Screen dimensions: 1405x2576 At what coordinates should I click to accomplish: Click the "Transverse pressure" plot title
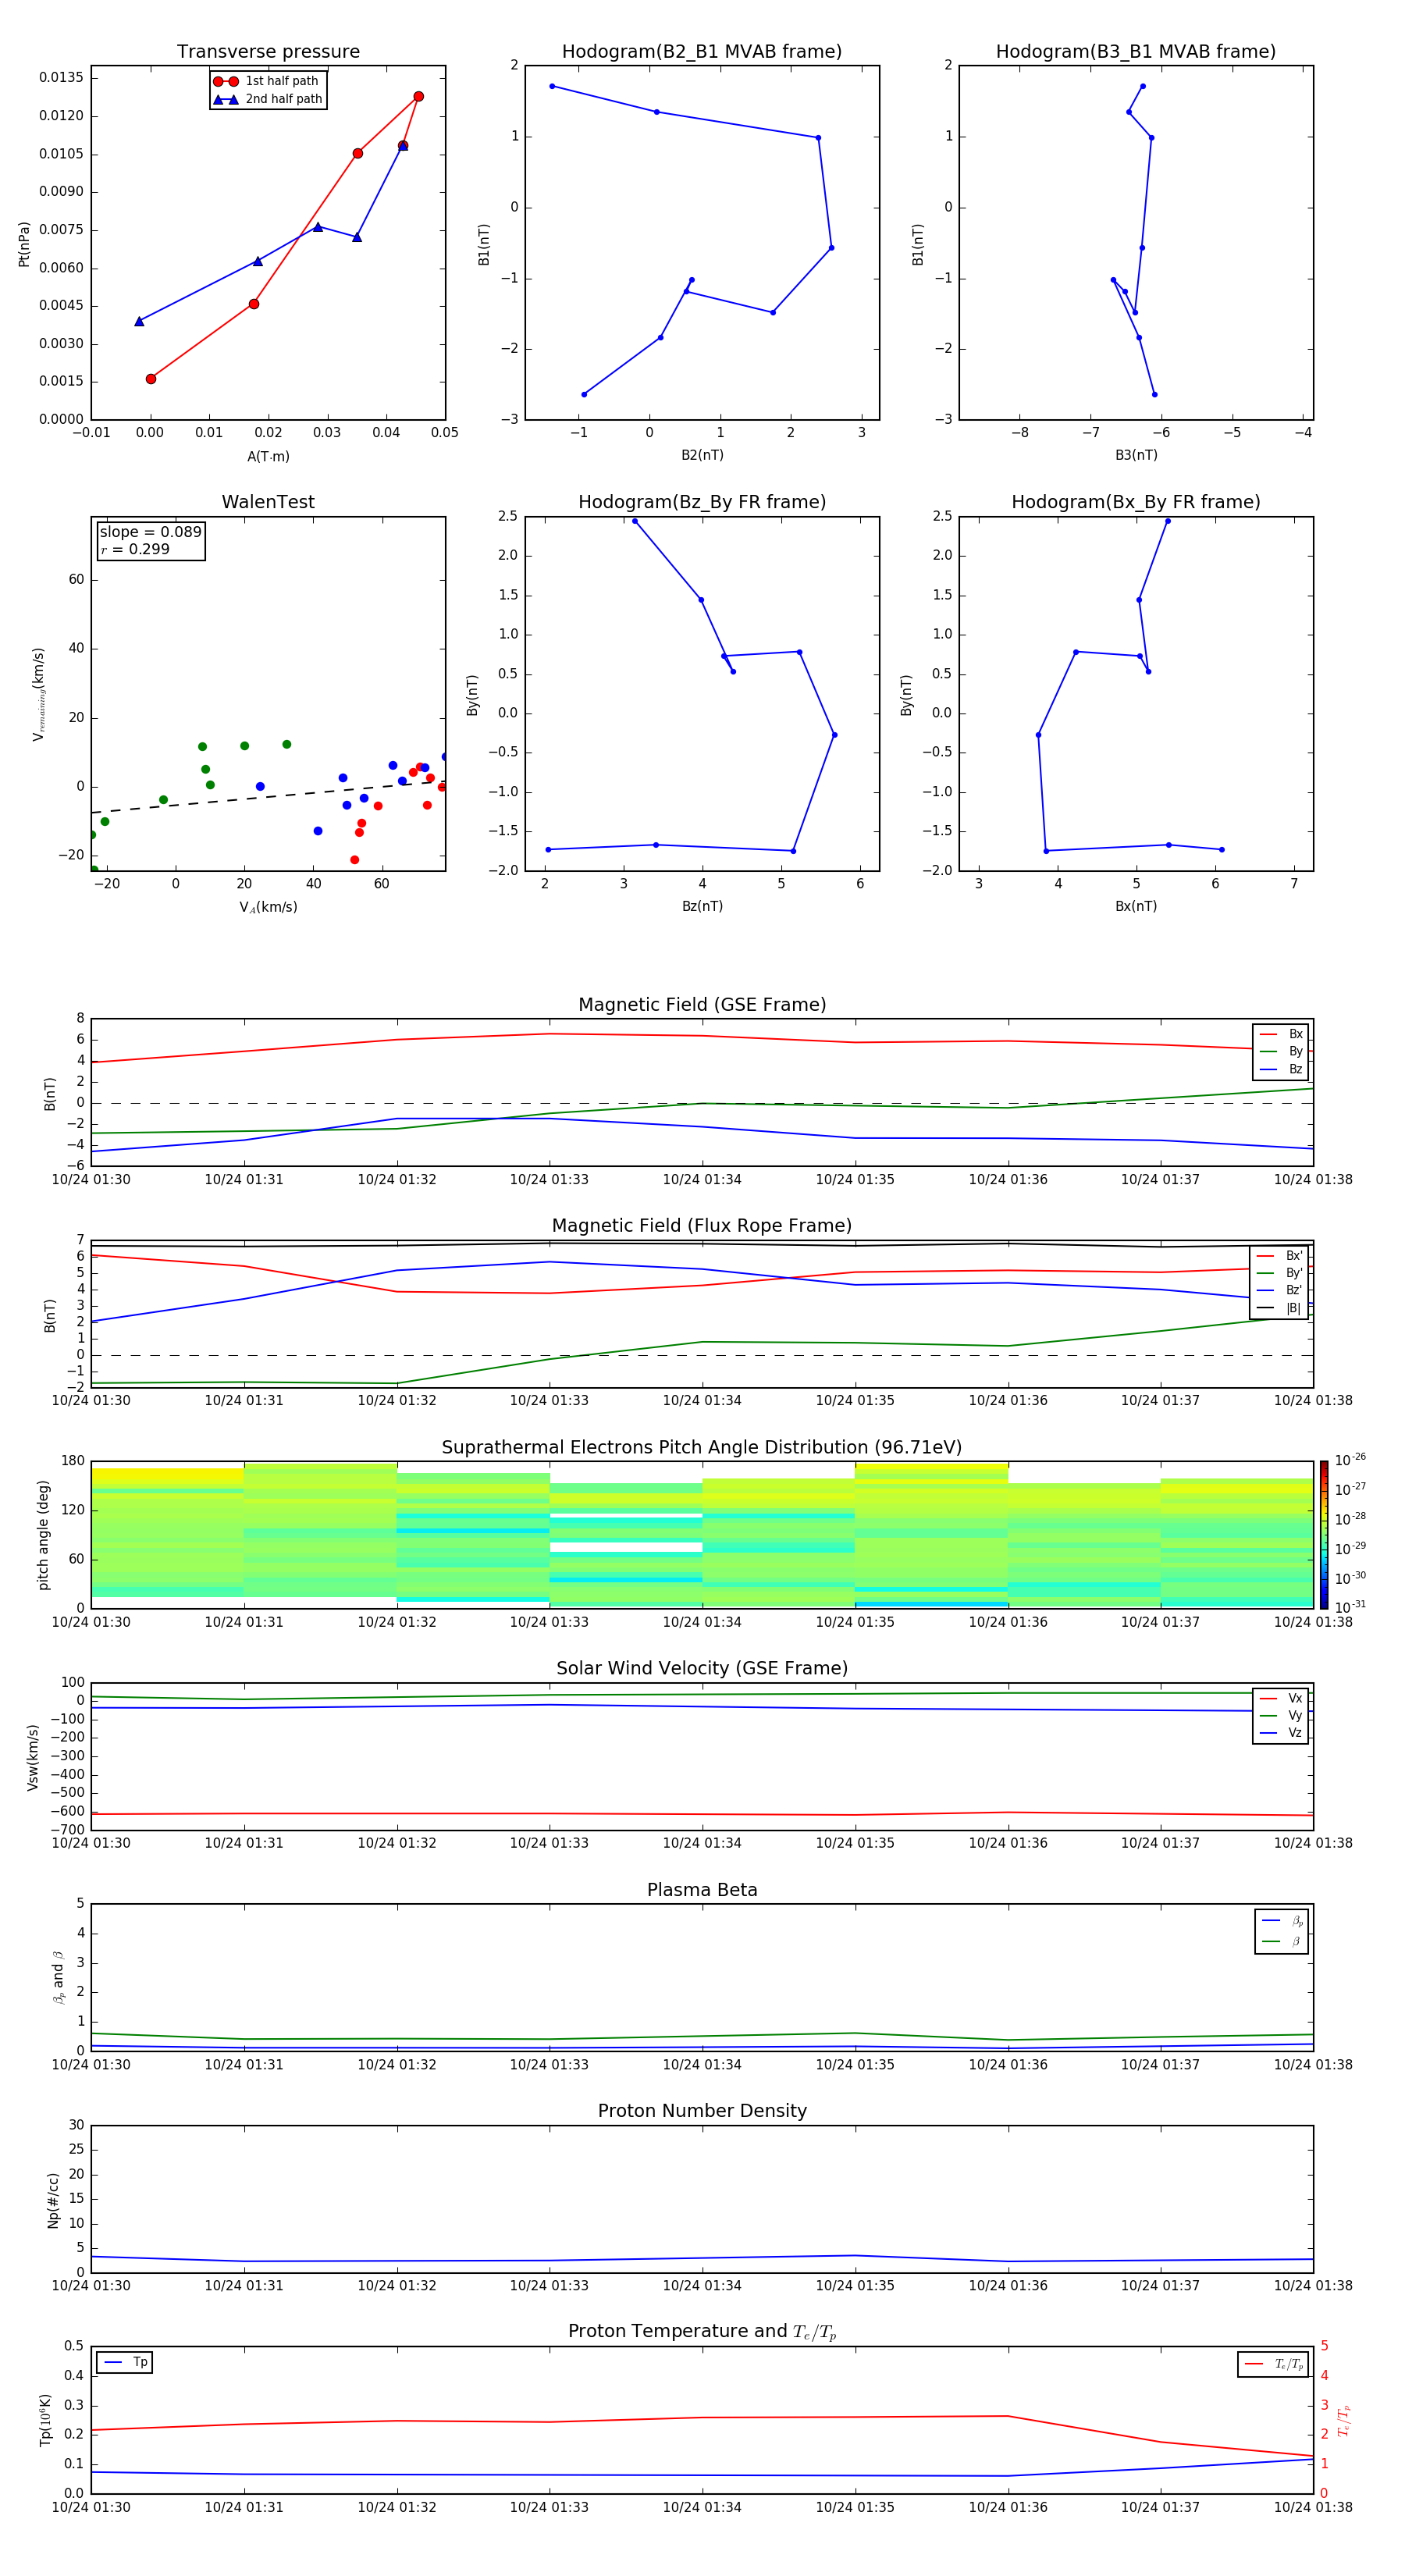268,52
